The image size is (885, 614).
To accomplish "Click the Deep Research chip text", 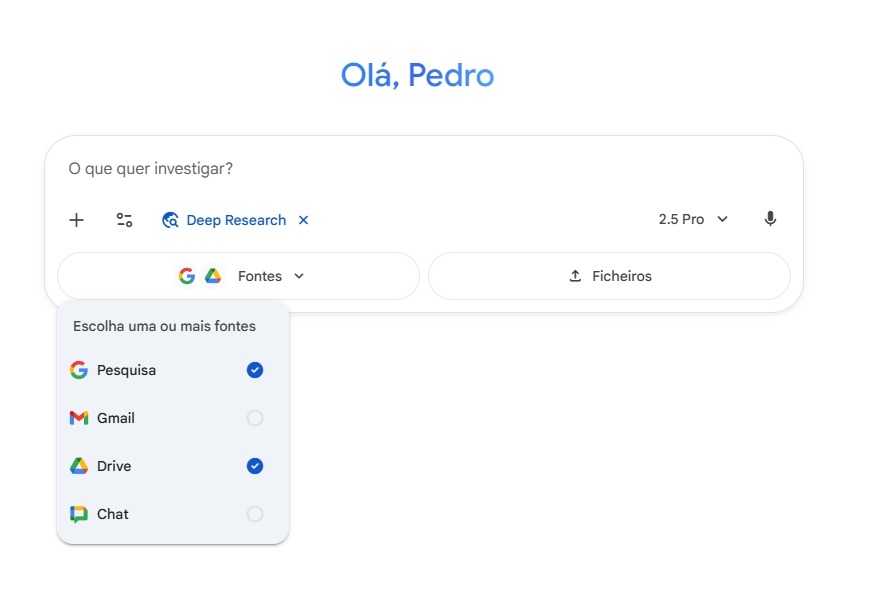I will [236, 220].
